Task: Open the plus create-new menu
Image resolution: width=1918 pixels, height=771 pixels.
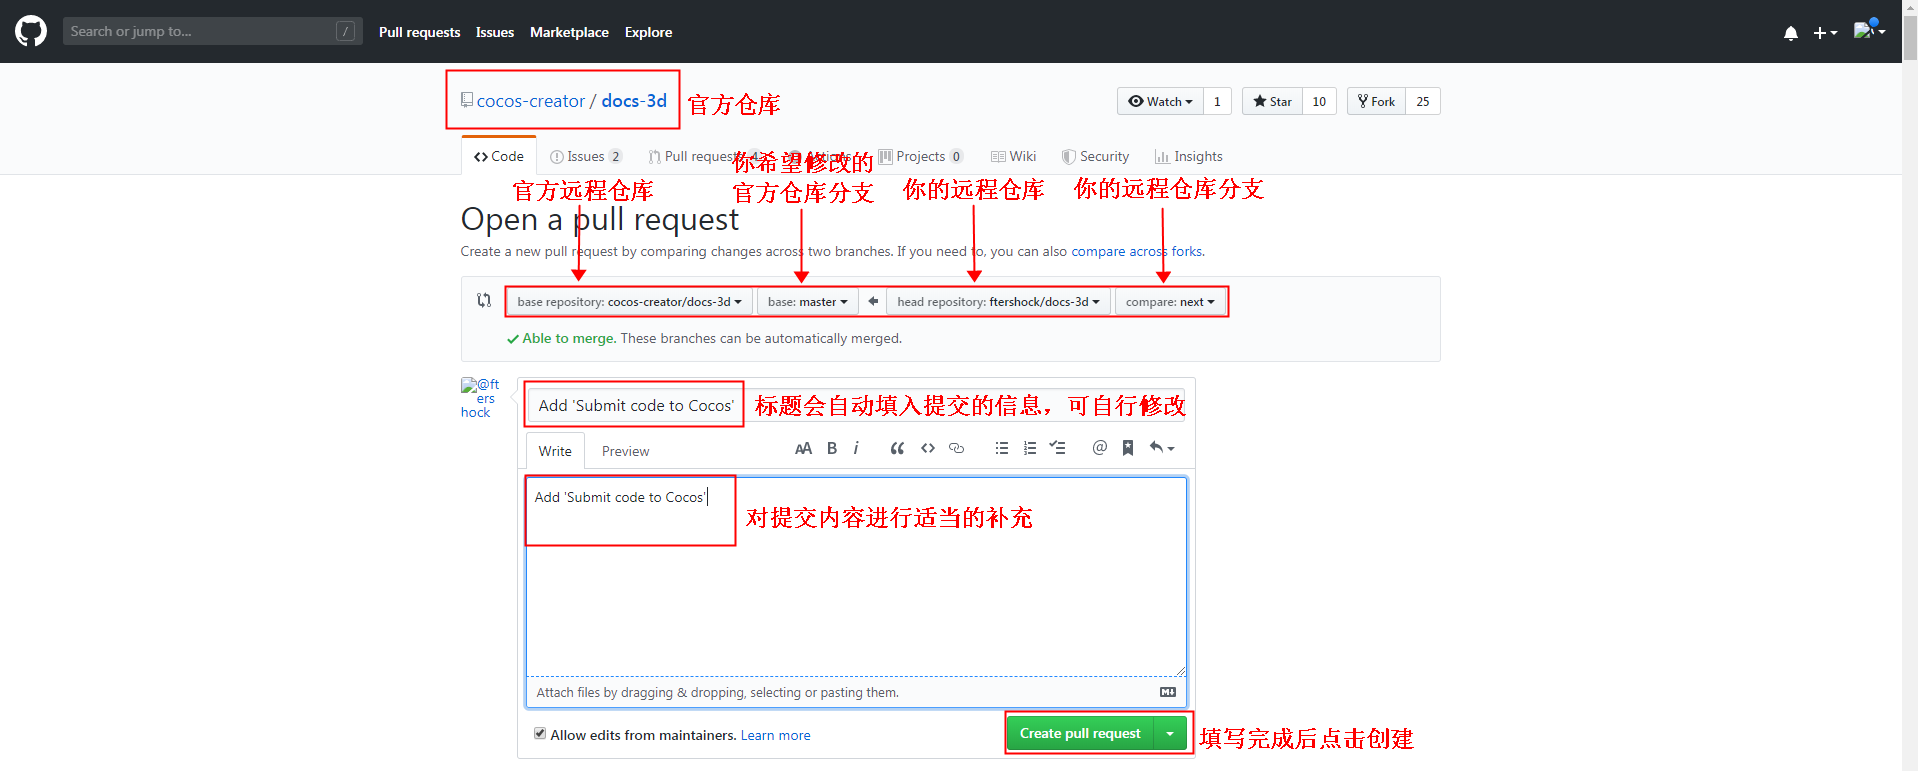Action: tap(1825, 33)
